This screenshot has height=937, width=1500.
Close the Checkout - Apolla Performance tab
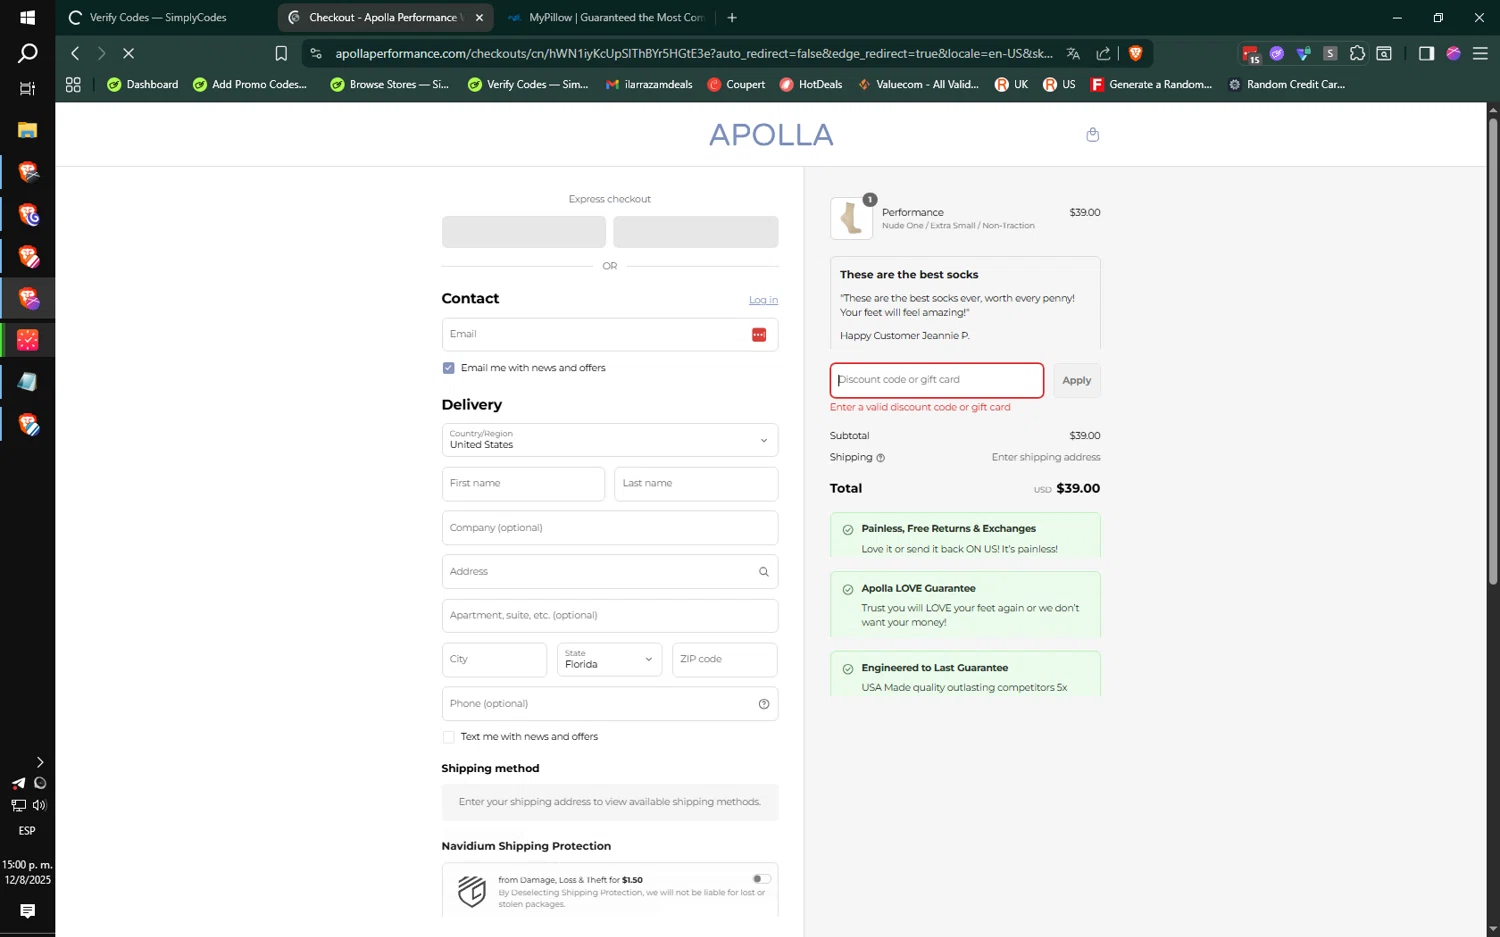(479, 17)
